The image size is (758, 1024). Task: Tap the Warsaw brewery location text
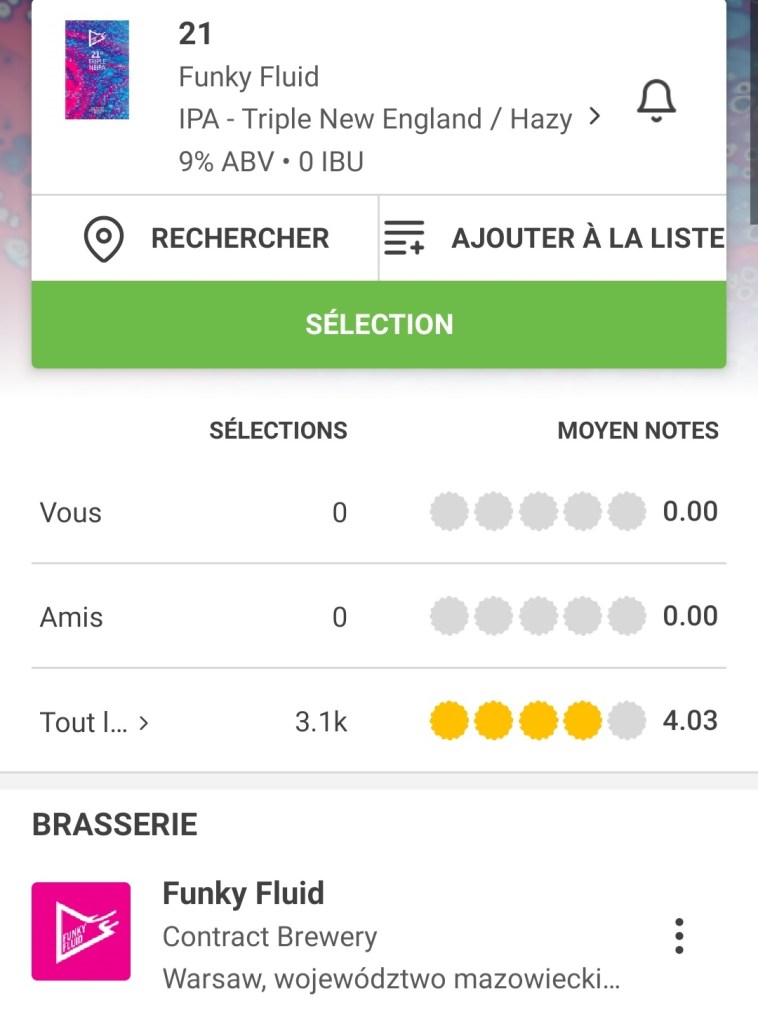coord(391,977)
